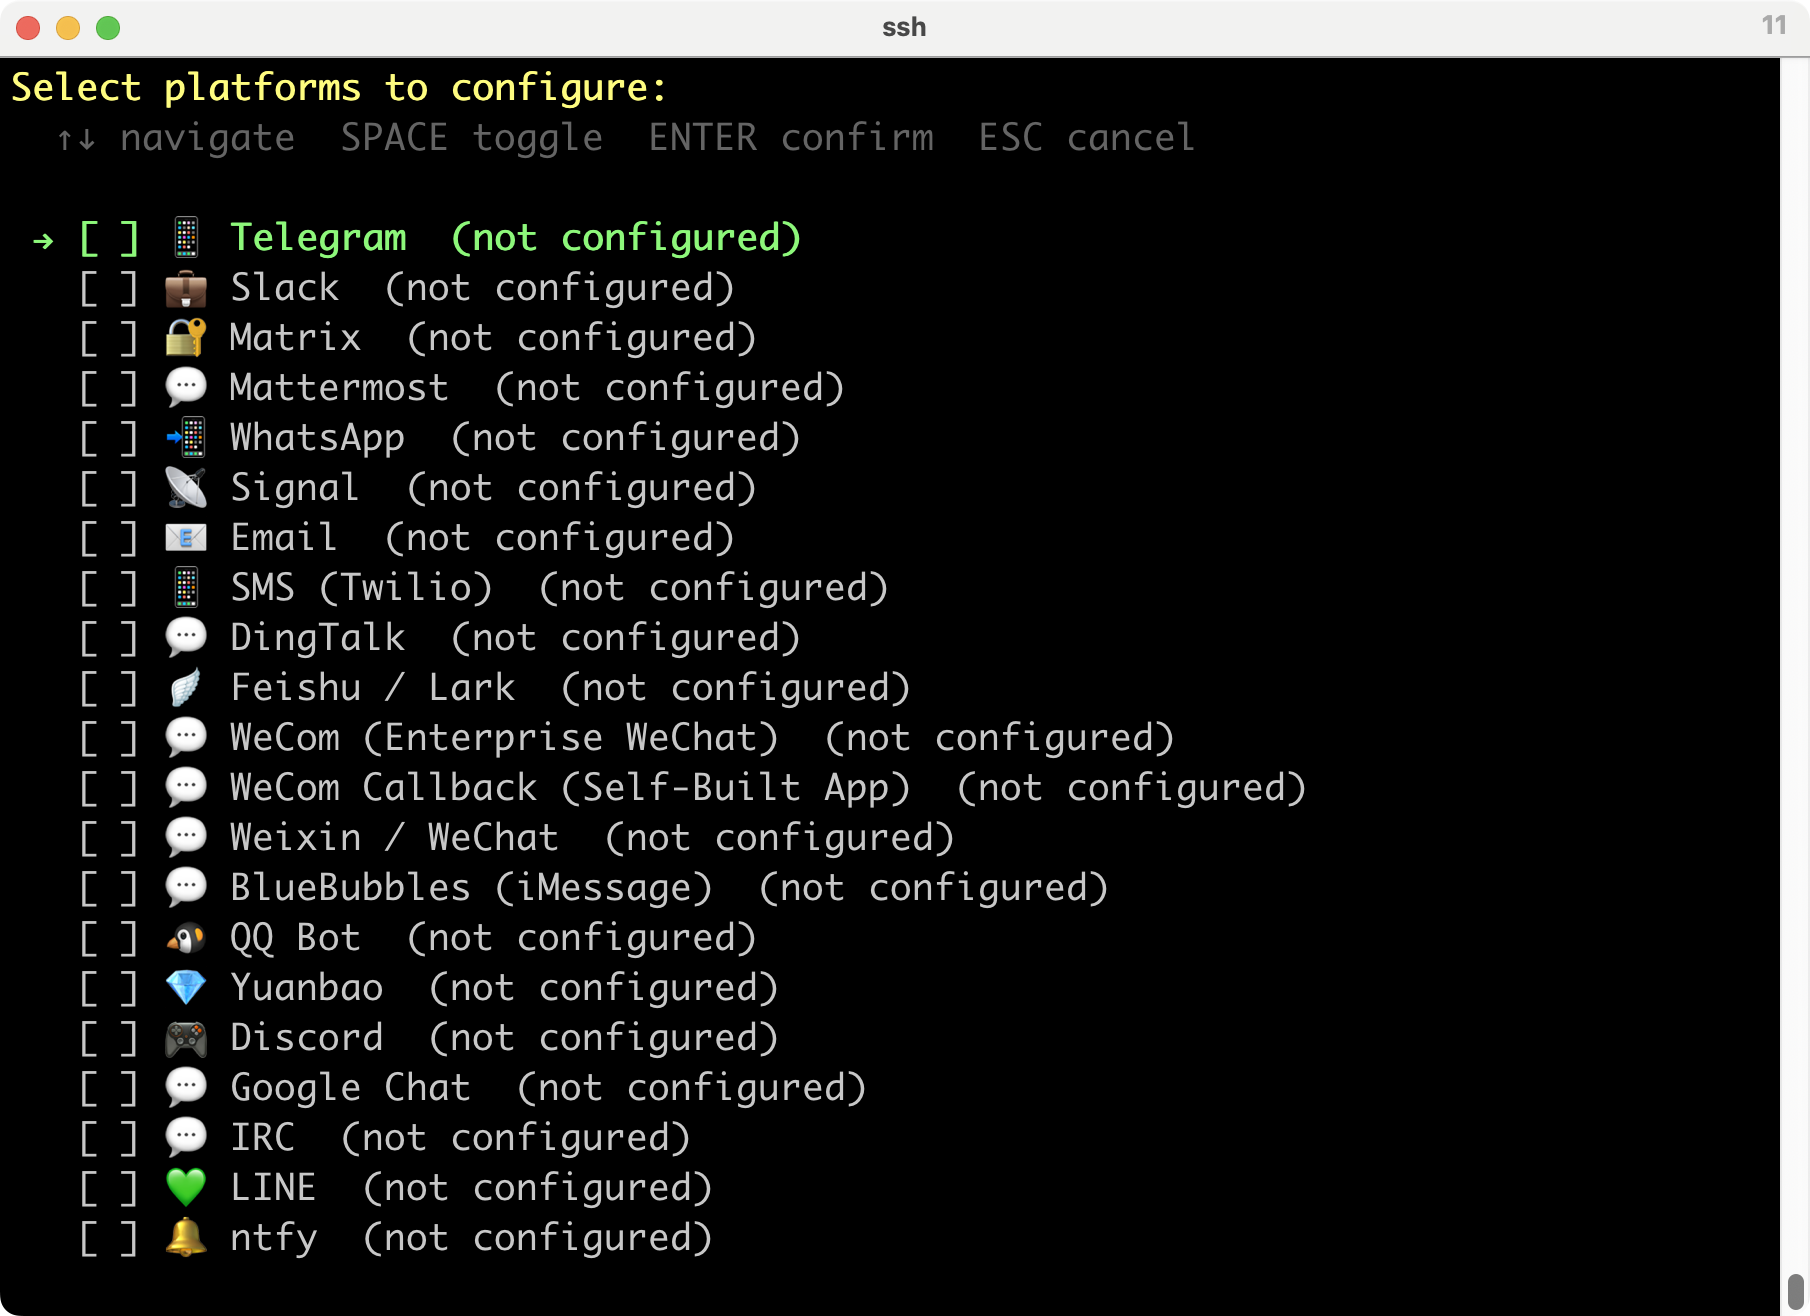Click the 'Yuanbao' platform name
The width and height of the screenshot is (1810, 1316).
click(307, 988)
